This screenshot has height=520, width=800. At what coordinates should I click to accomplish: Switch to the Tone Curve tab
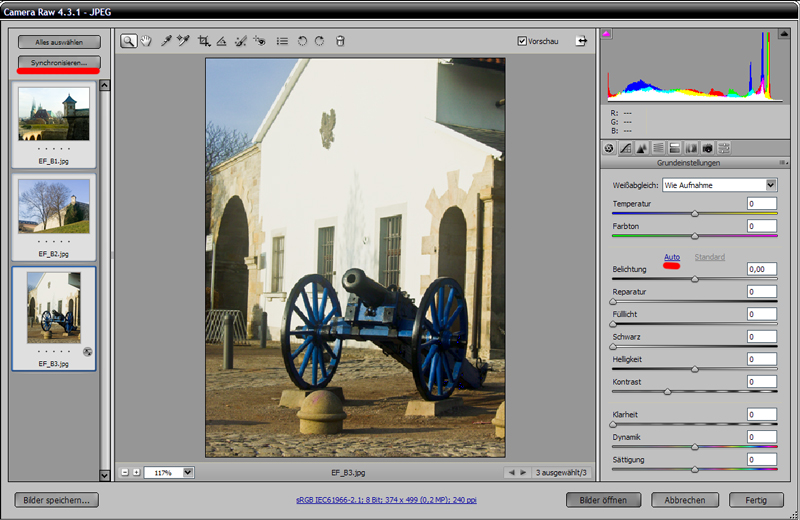click(x=624, y=148)
